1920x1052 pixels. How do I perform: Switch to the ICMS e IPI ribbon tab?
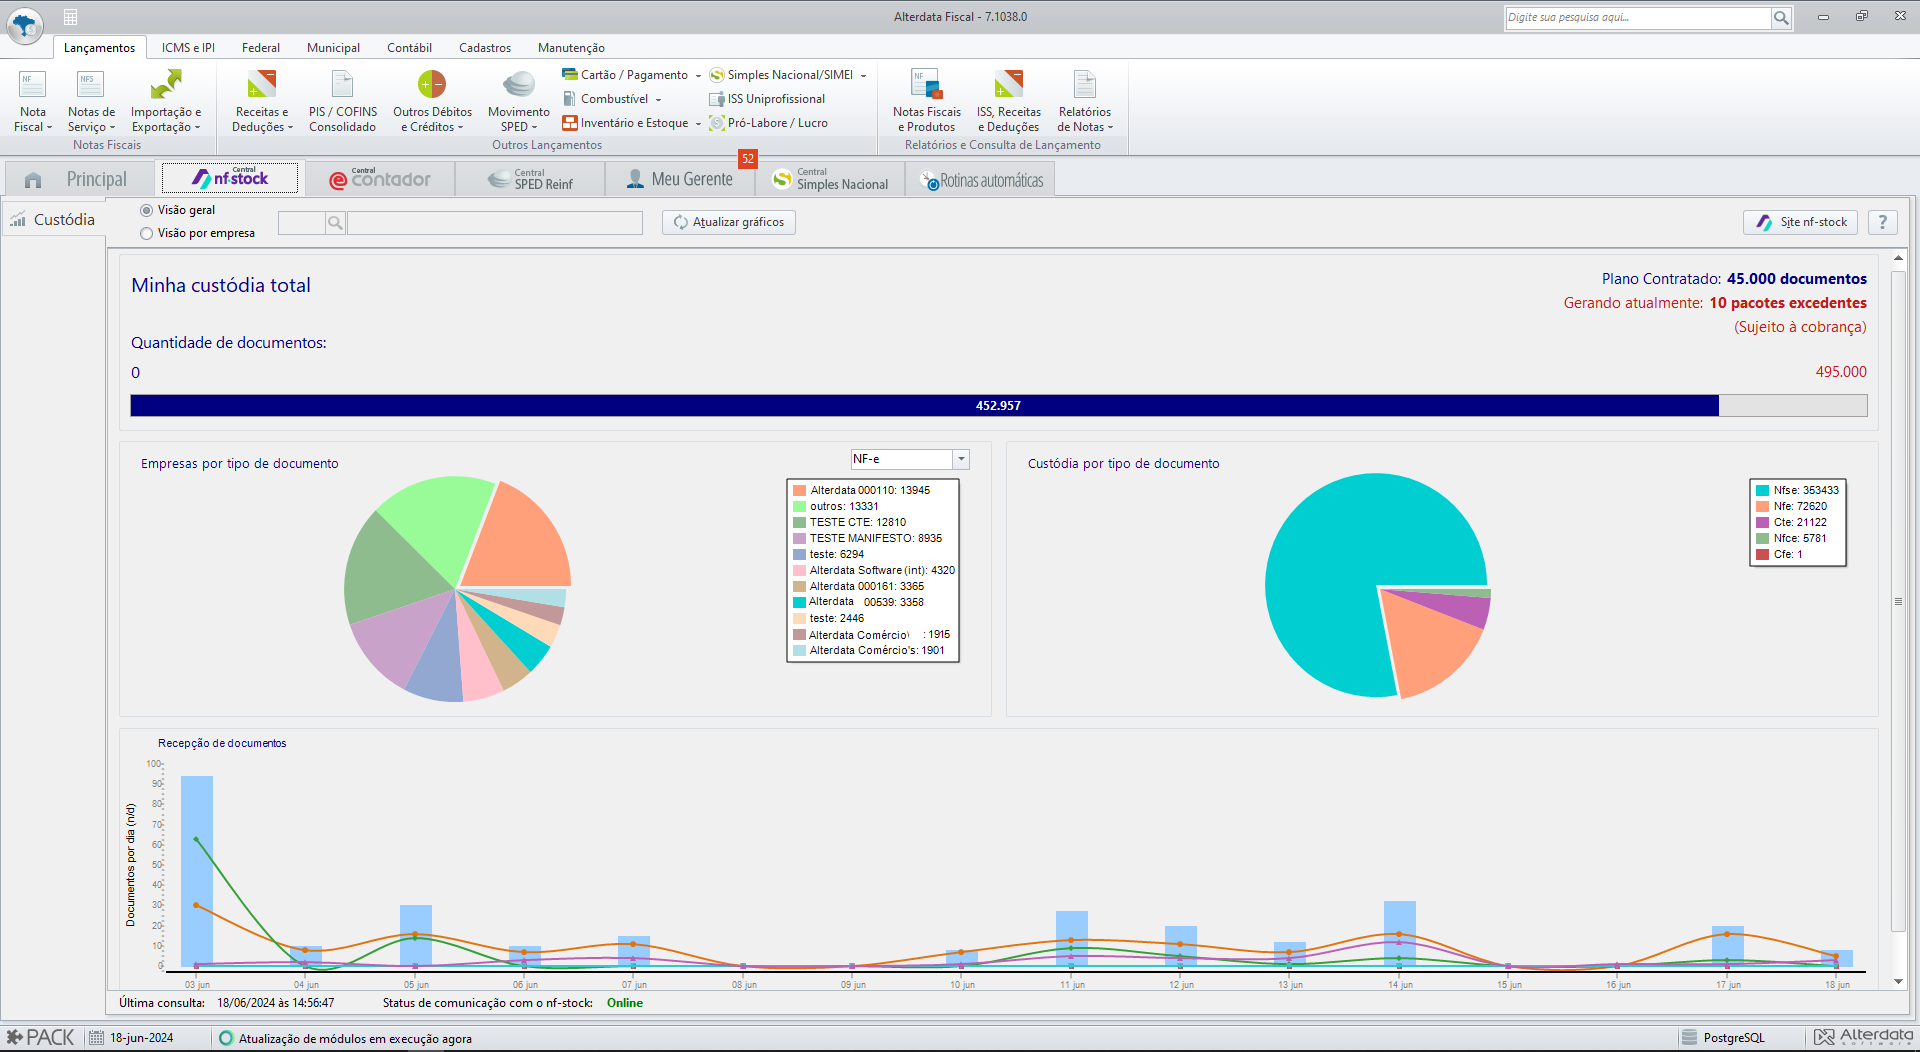(188, 48)
